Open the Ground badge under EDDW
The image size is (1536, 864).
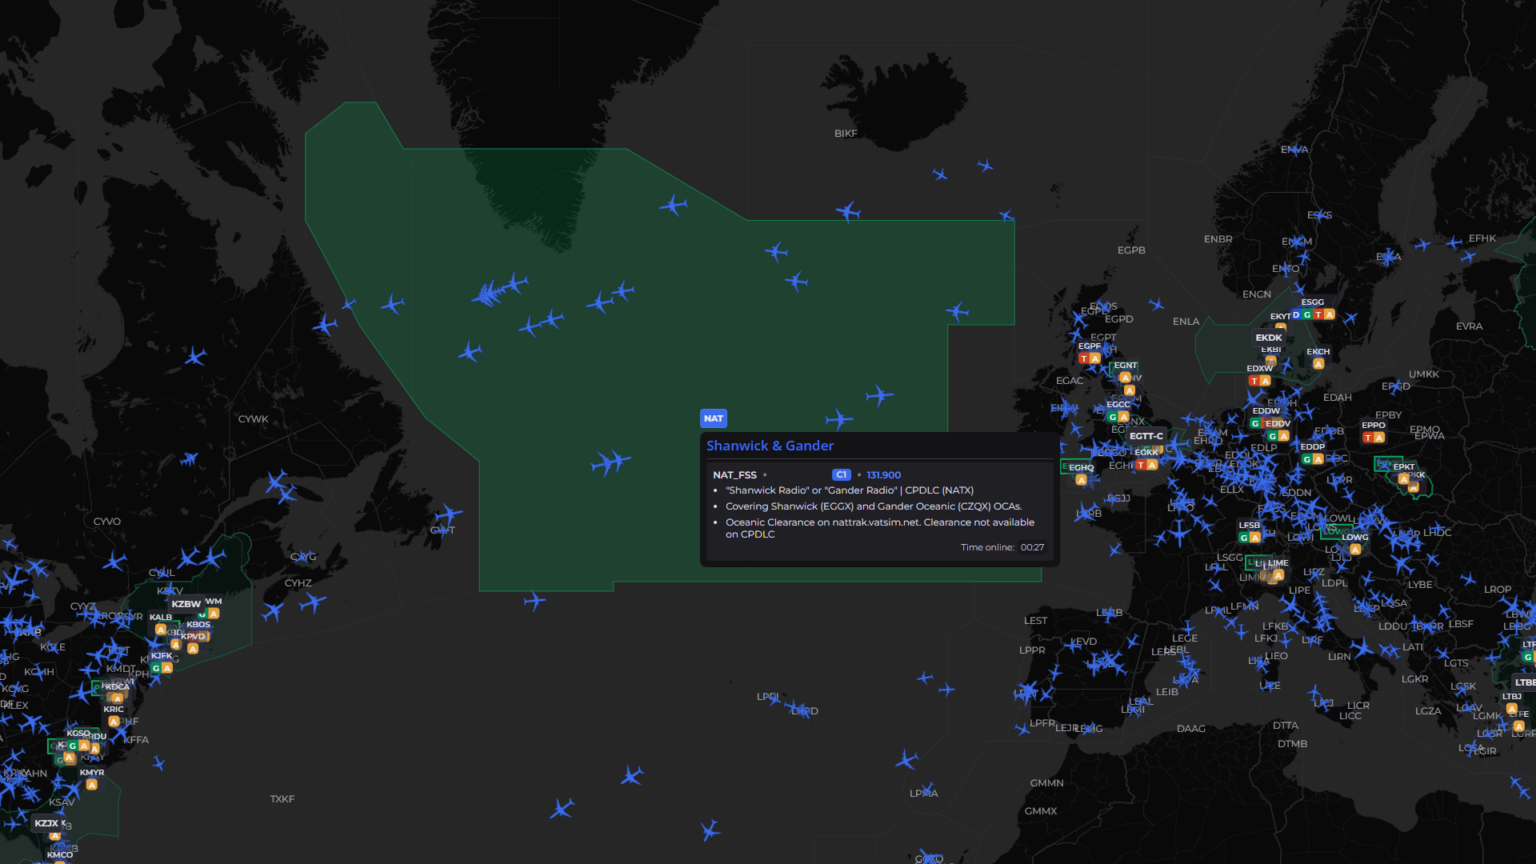click(x=1255, y=423)
